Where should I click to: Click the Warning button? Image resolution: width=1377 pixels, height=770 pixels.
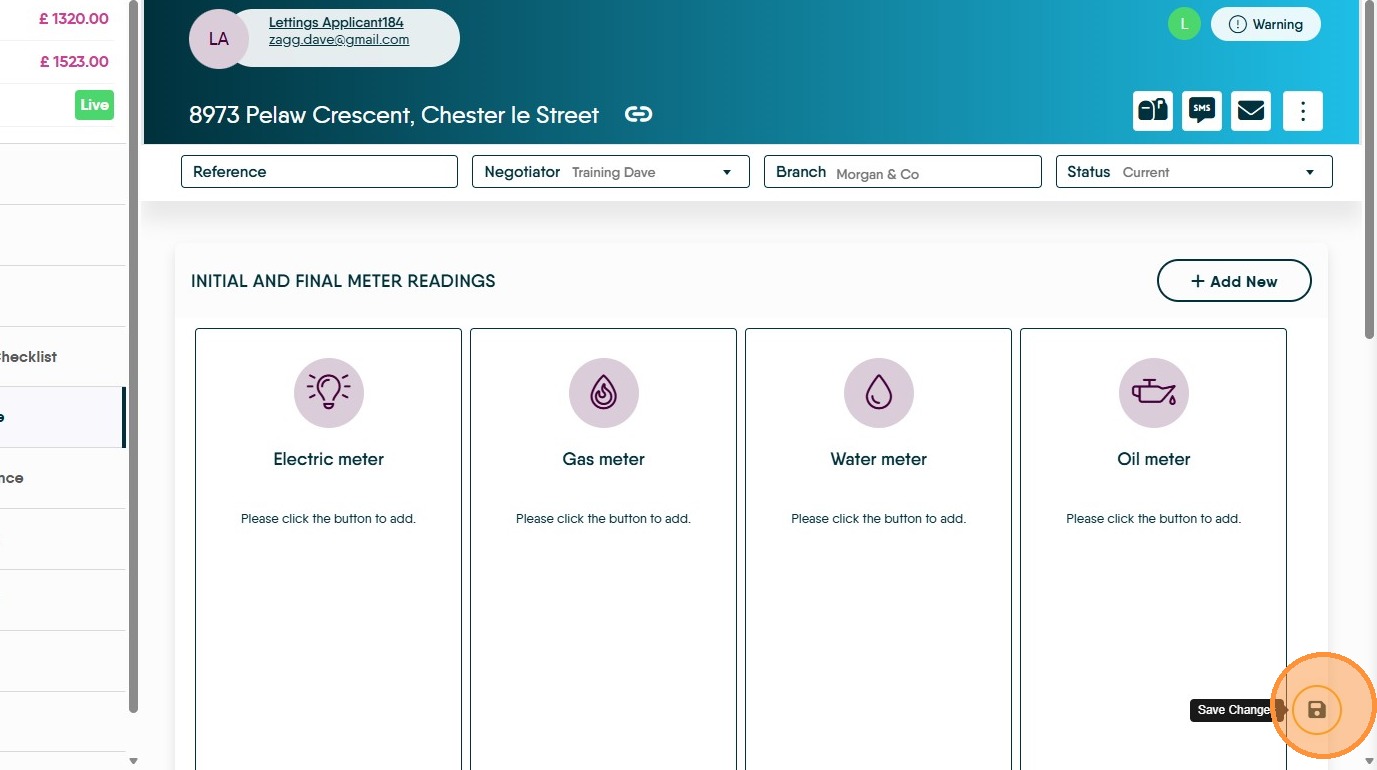click(x=1266, y=24)
